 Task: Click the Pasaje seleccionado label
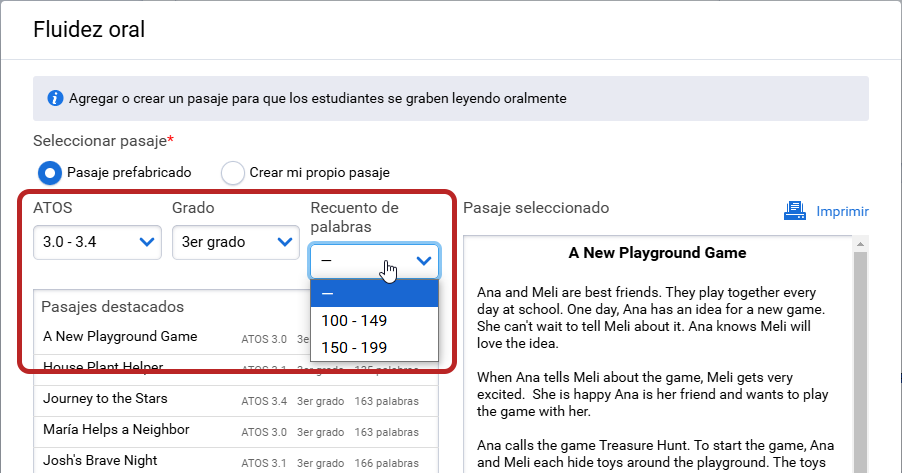point(536,208)
